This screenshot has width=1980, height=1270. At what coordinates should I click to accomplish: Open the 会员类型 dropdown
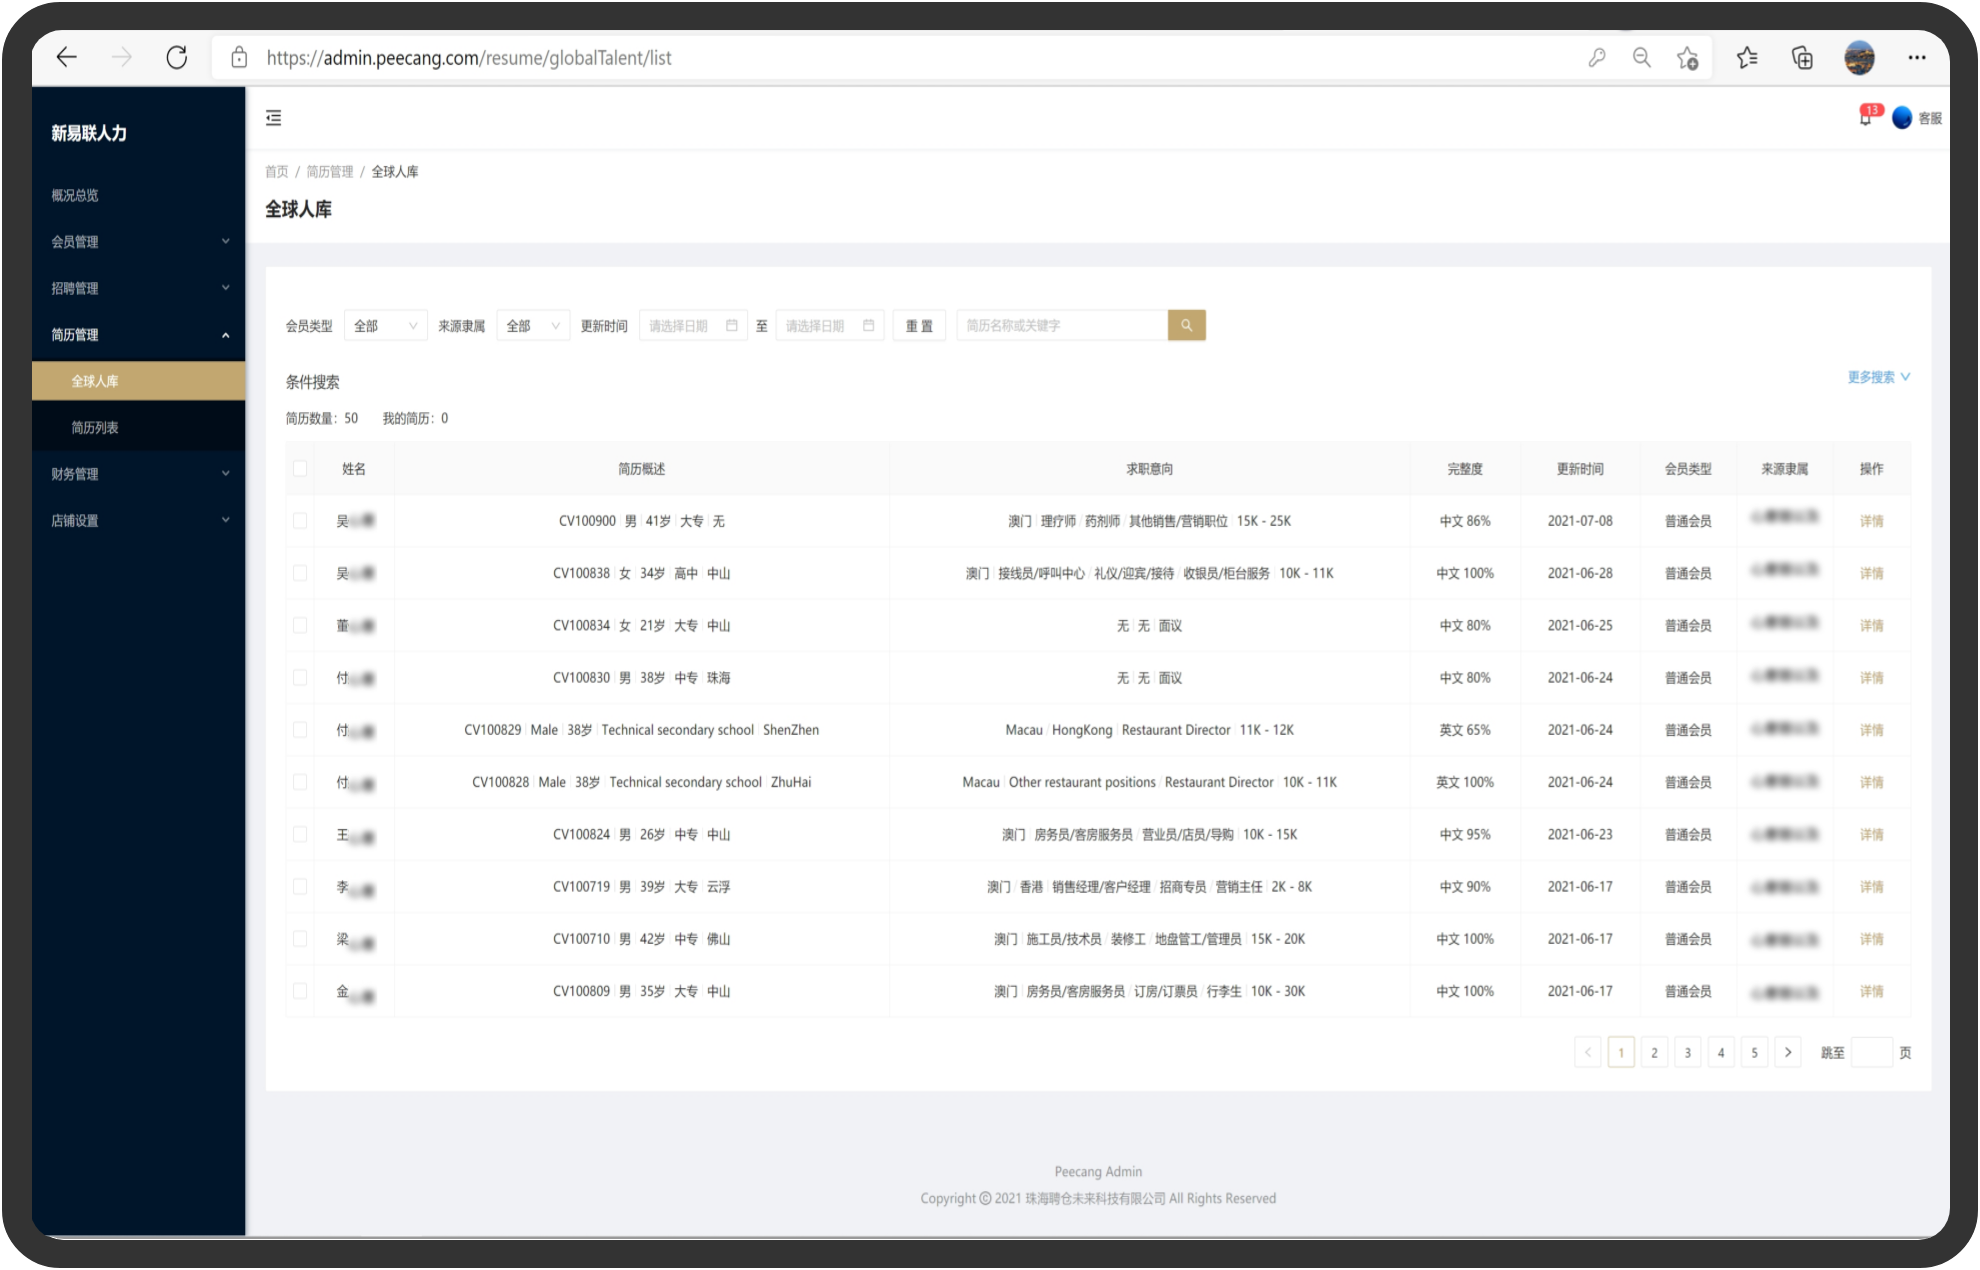pos(385,326)
